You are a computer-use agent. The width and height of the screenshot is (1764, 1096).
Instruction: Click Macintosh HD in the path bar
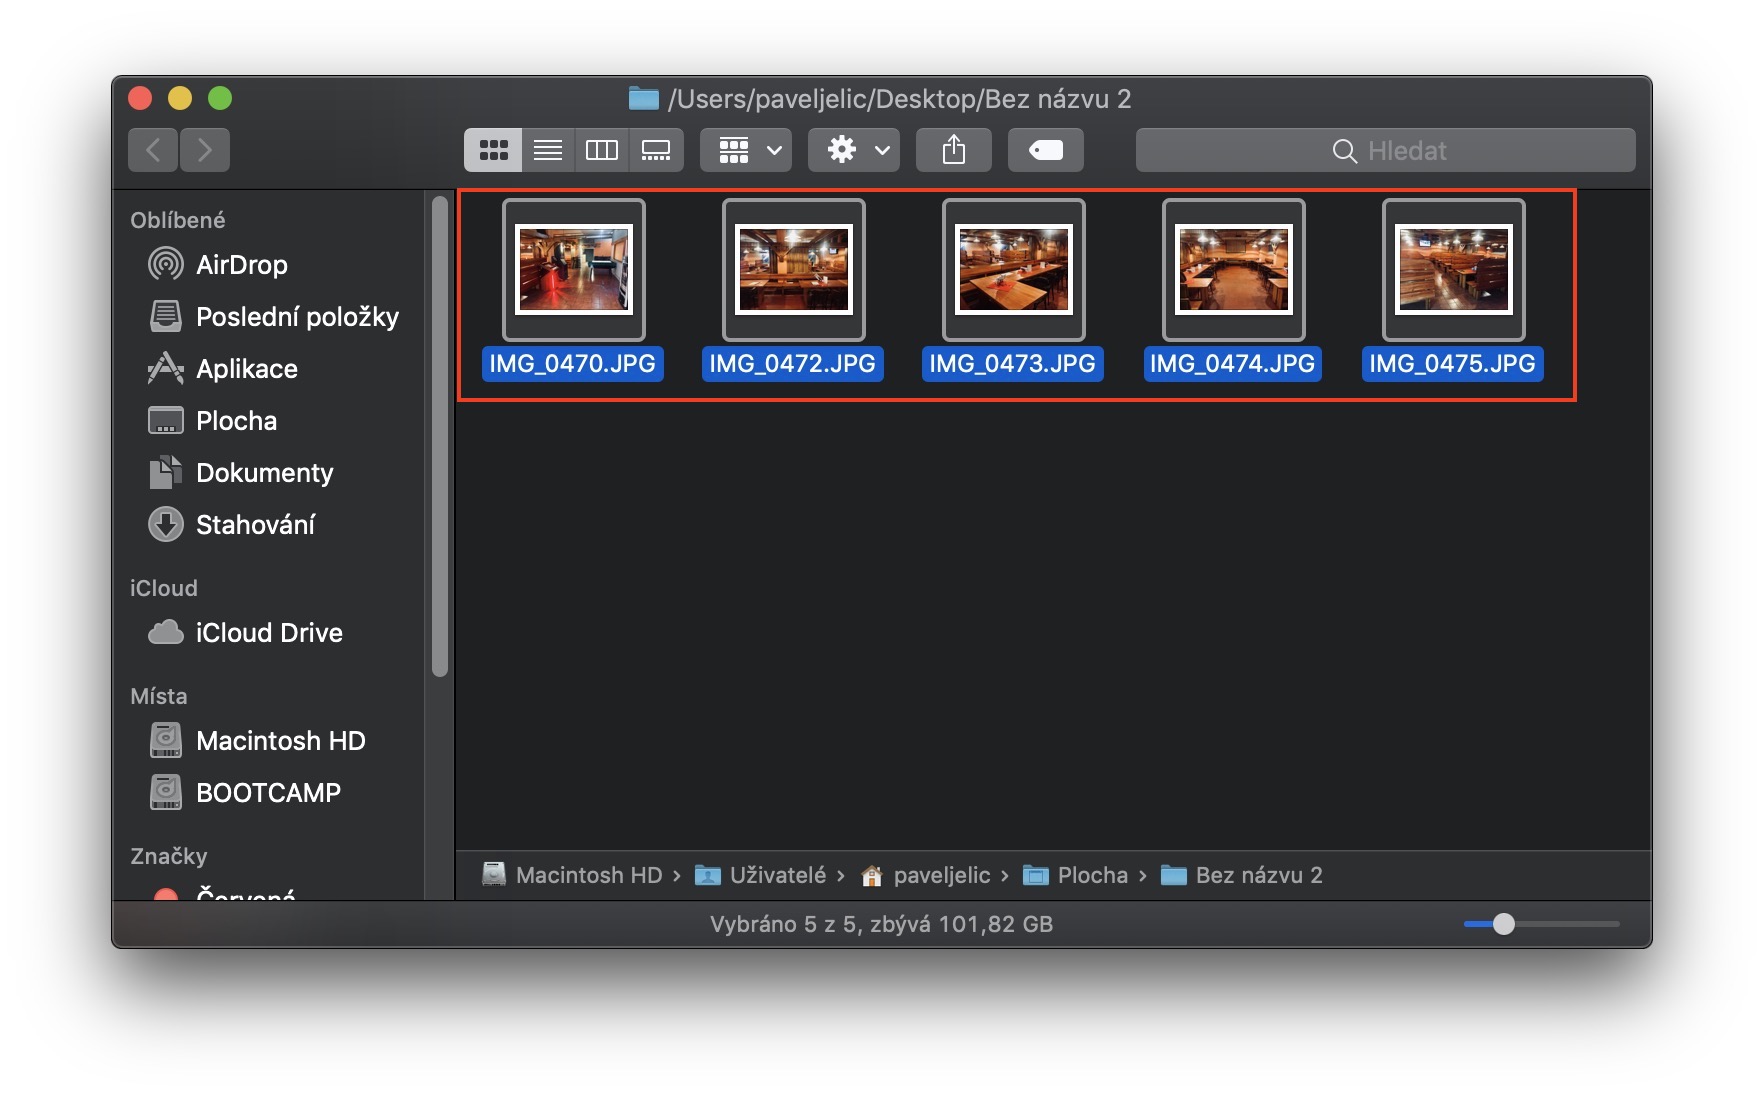tap(588, 875)
